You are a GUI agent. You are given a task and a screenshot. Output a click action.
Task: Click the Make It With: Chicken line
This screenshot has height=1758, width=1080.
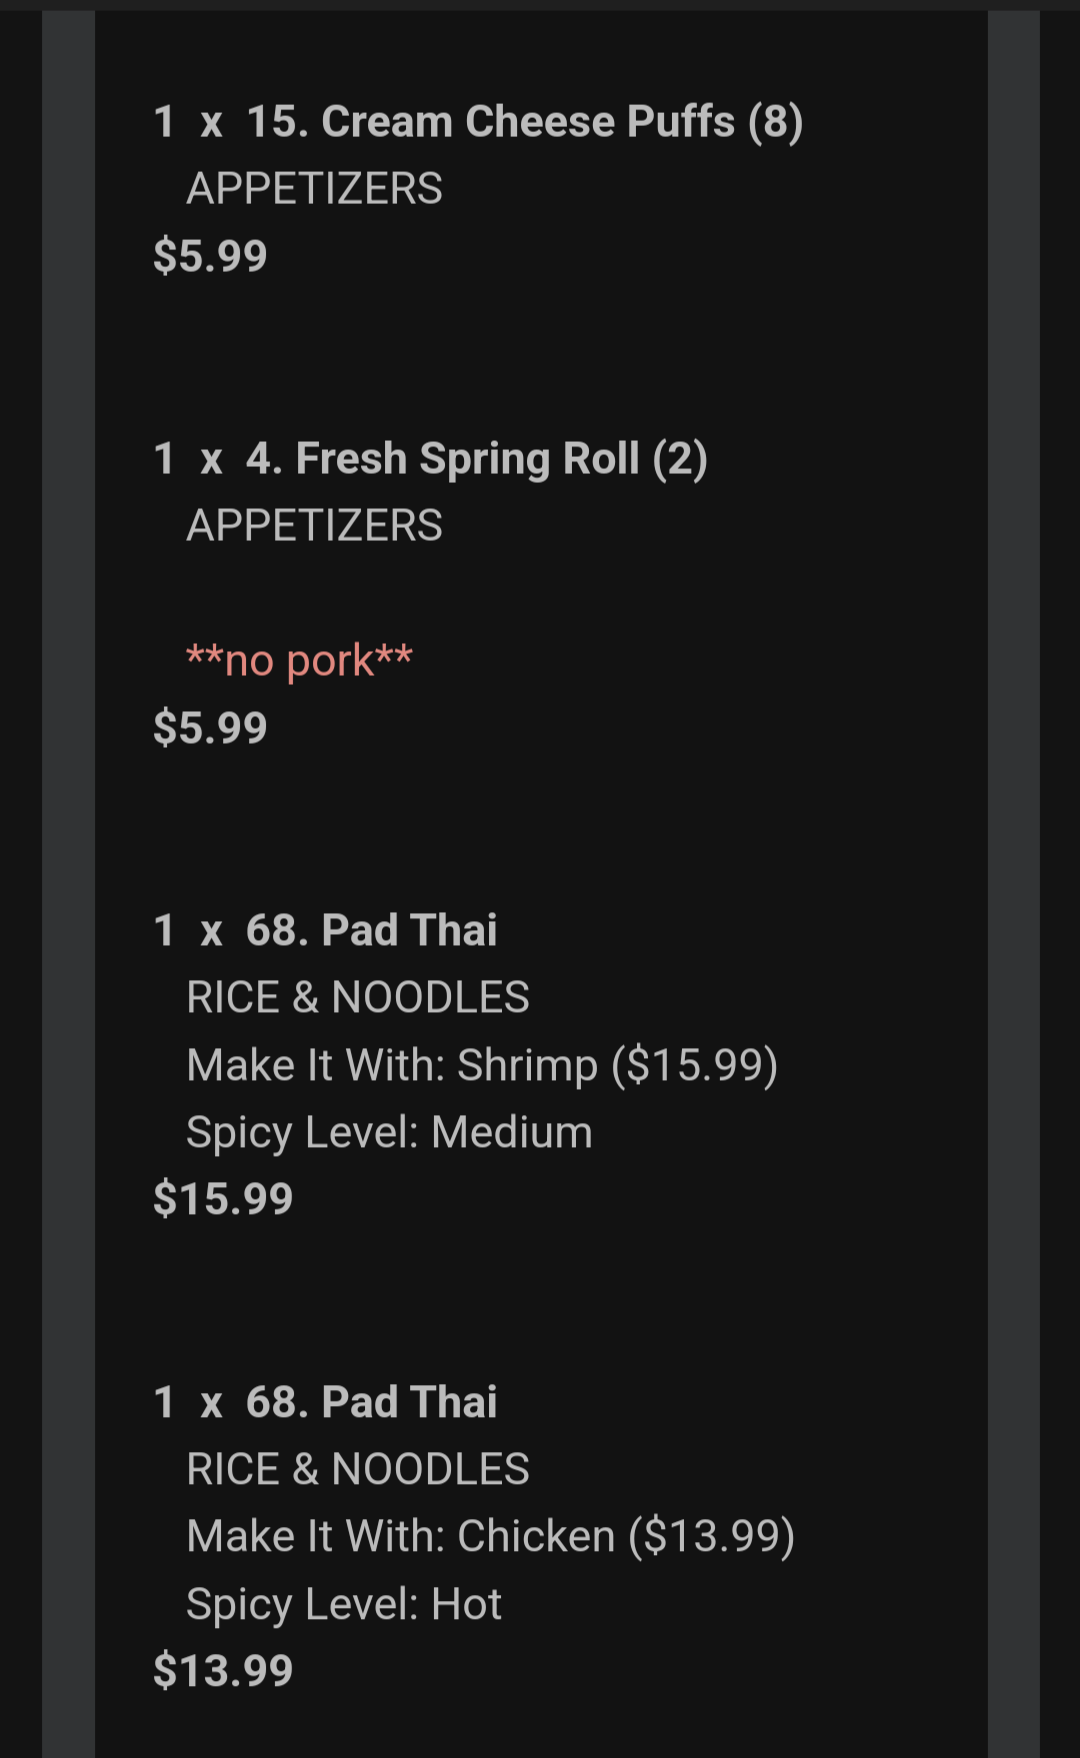(x=490, y=1536)
